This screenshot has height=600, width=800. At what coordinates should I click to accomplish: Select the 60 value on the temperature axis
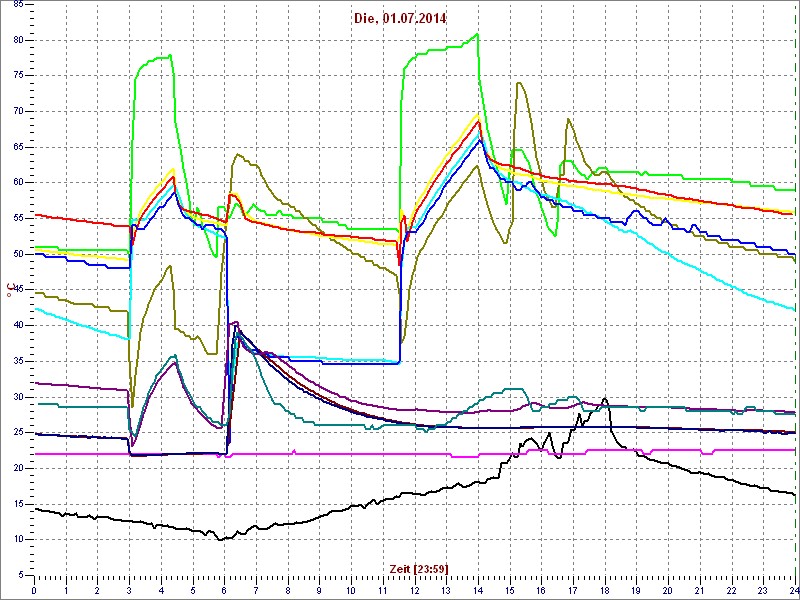[17, 183]
